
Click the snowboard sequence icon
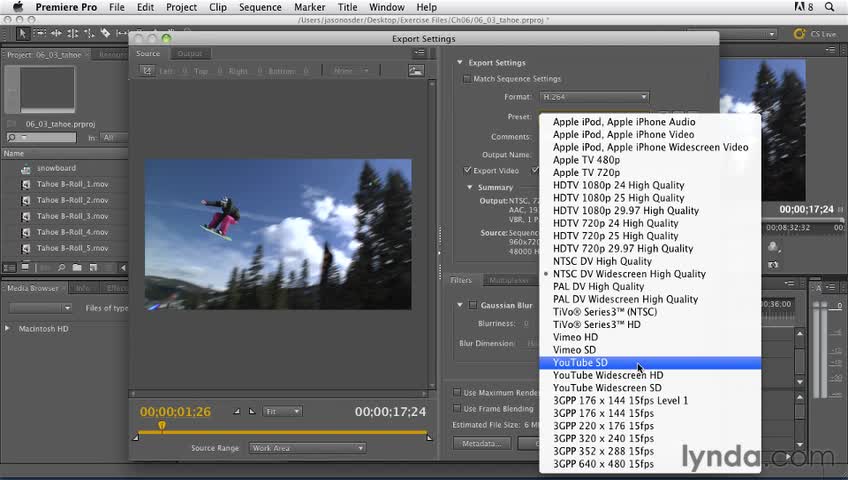pyautogui.click(x=25, y=169)
